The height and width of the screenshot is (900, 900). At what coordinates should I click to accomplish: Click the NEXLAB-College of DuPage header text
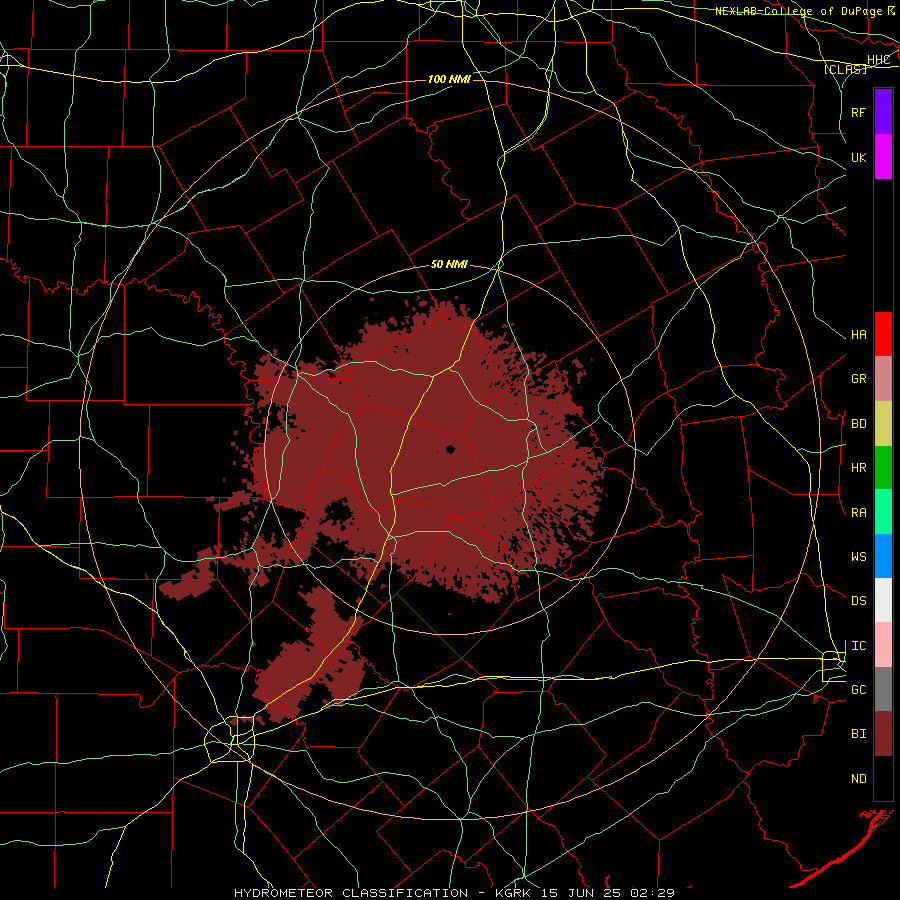[x=798, y=11]
